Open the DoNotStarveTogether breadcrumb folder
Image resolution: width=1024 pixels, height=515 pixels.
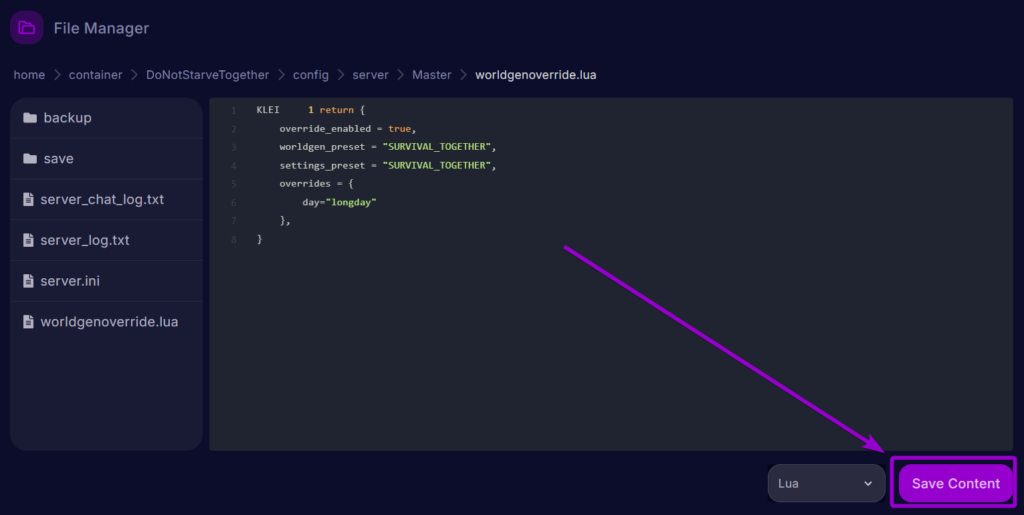208,75
